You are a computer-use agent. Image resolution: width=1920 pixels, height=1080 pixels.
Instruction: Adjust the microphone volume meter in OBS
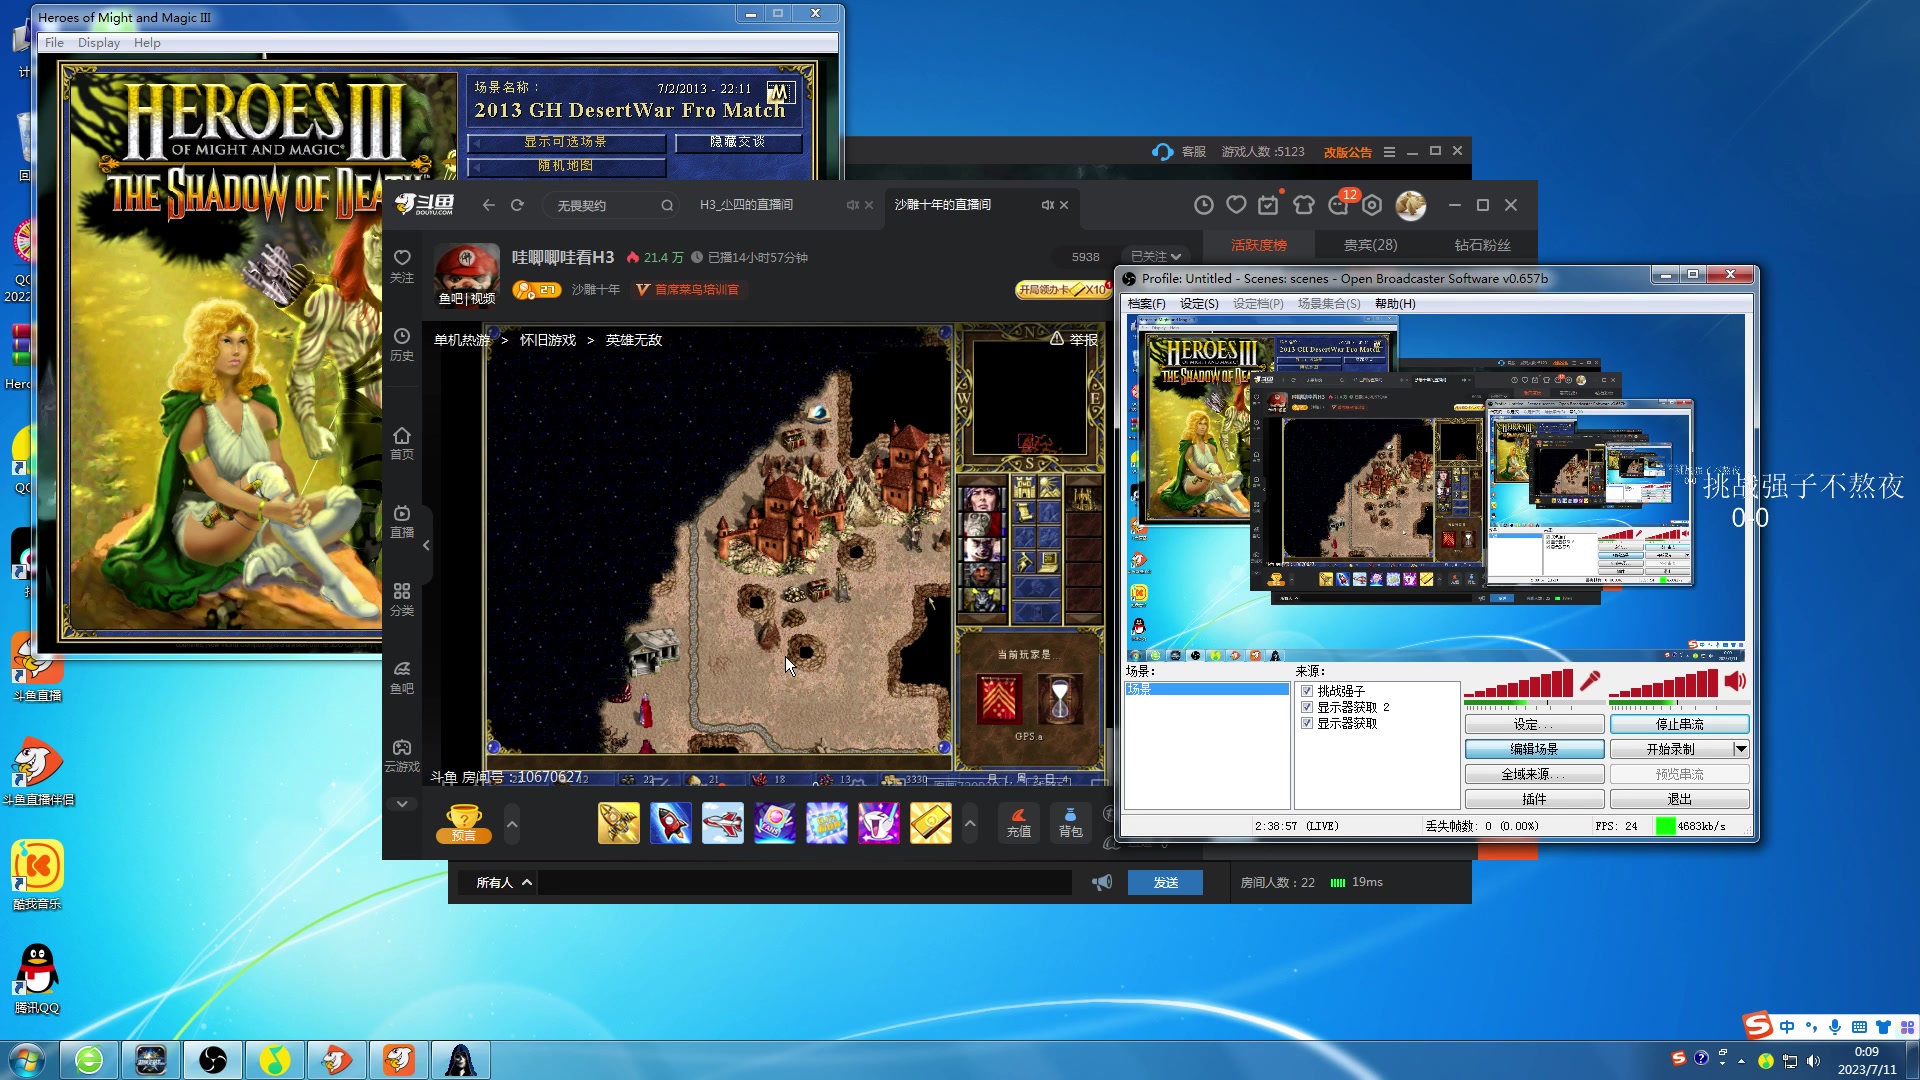pyautogui.click(x=1518, y=684)
